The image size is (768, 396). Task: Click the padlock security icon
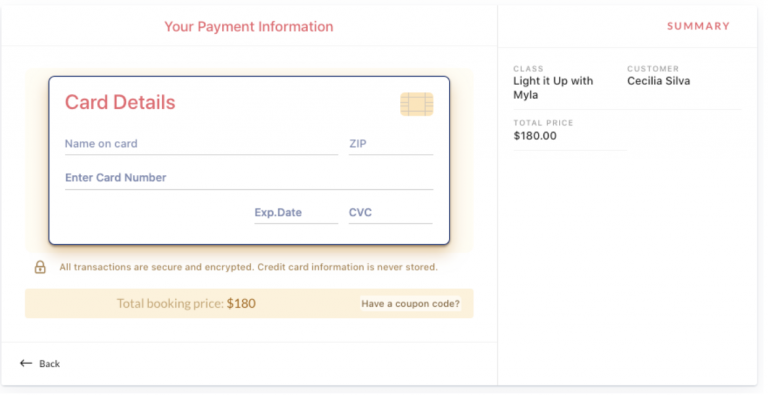[40, 267]
